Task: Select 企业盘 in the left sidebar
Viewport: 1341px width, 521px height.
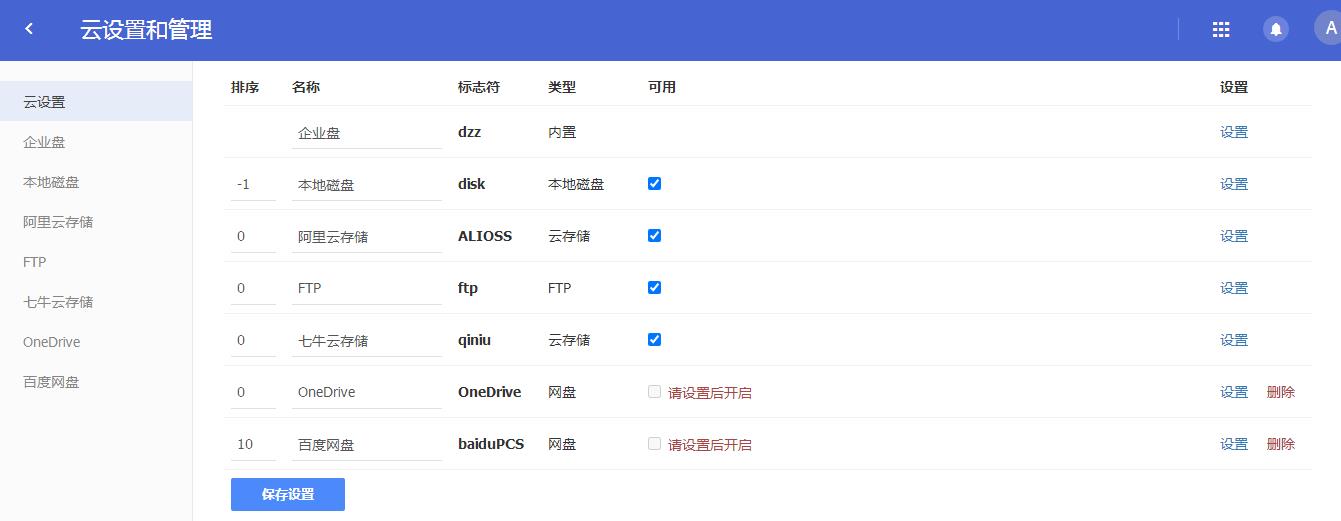Action: coord(44,142)
